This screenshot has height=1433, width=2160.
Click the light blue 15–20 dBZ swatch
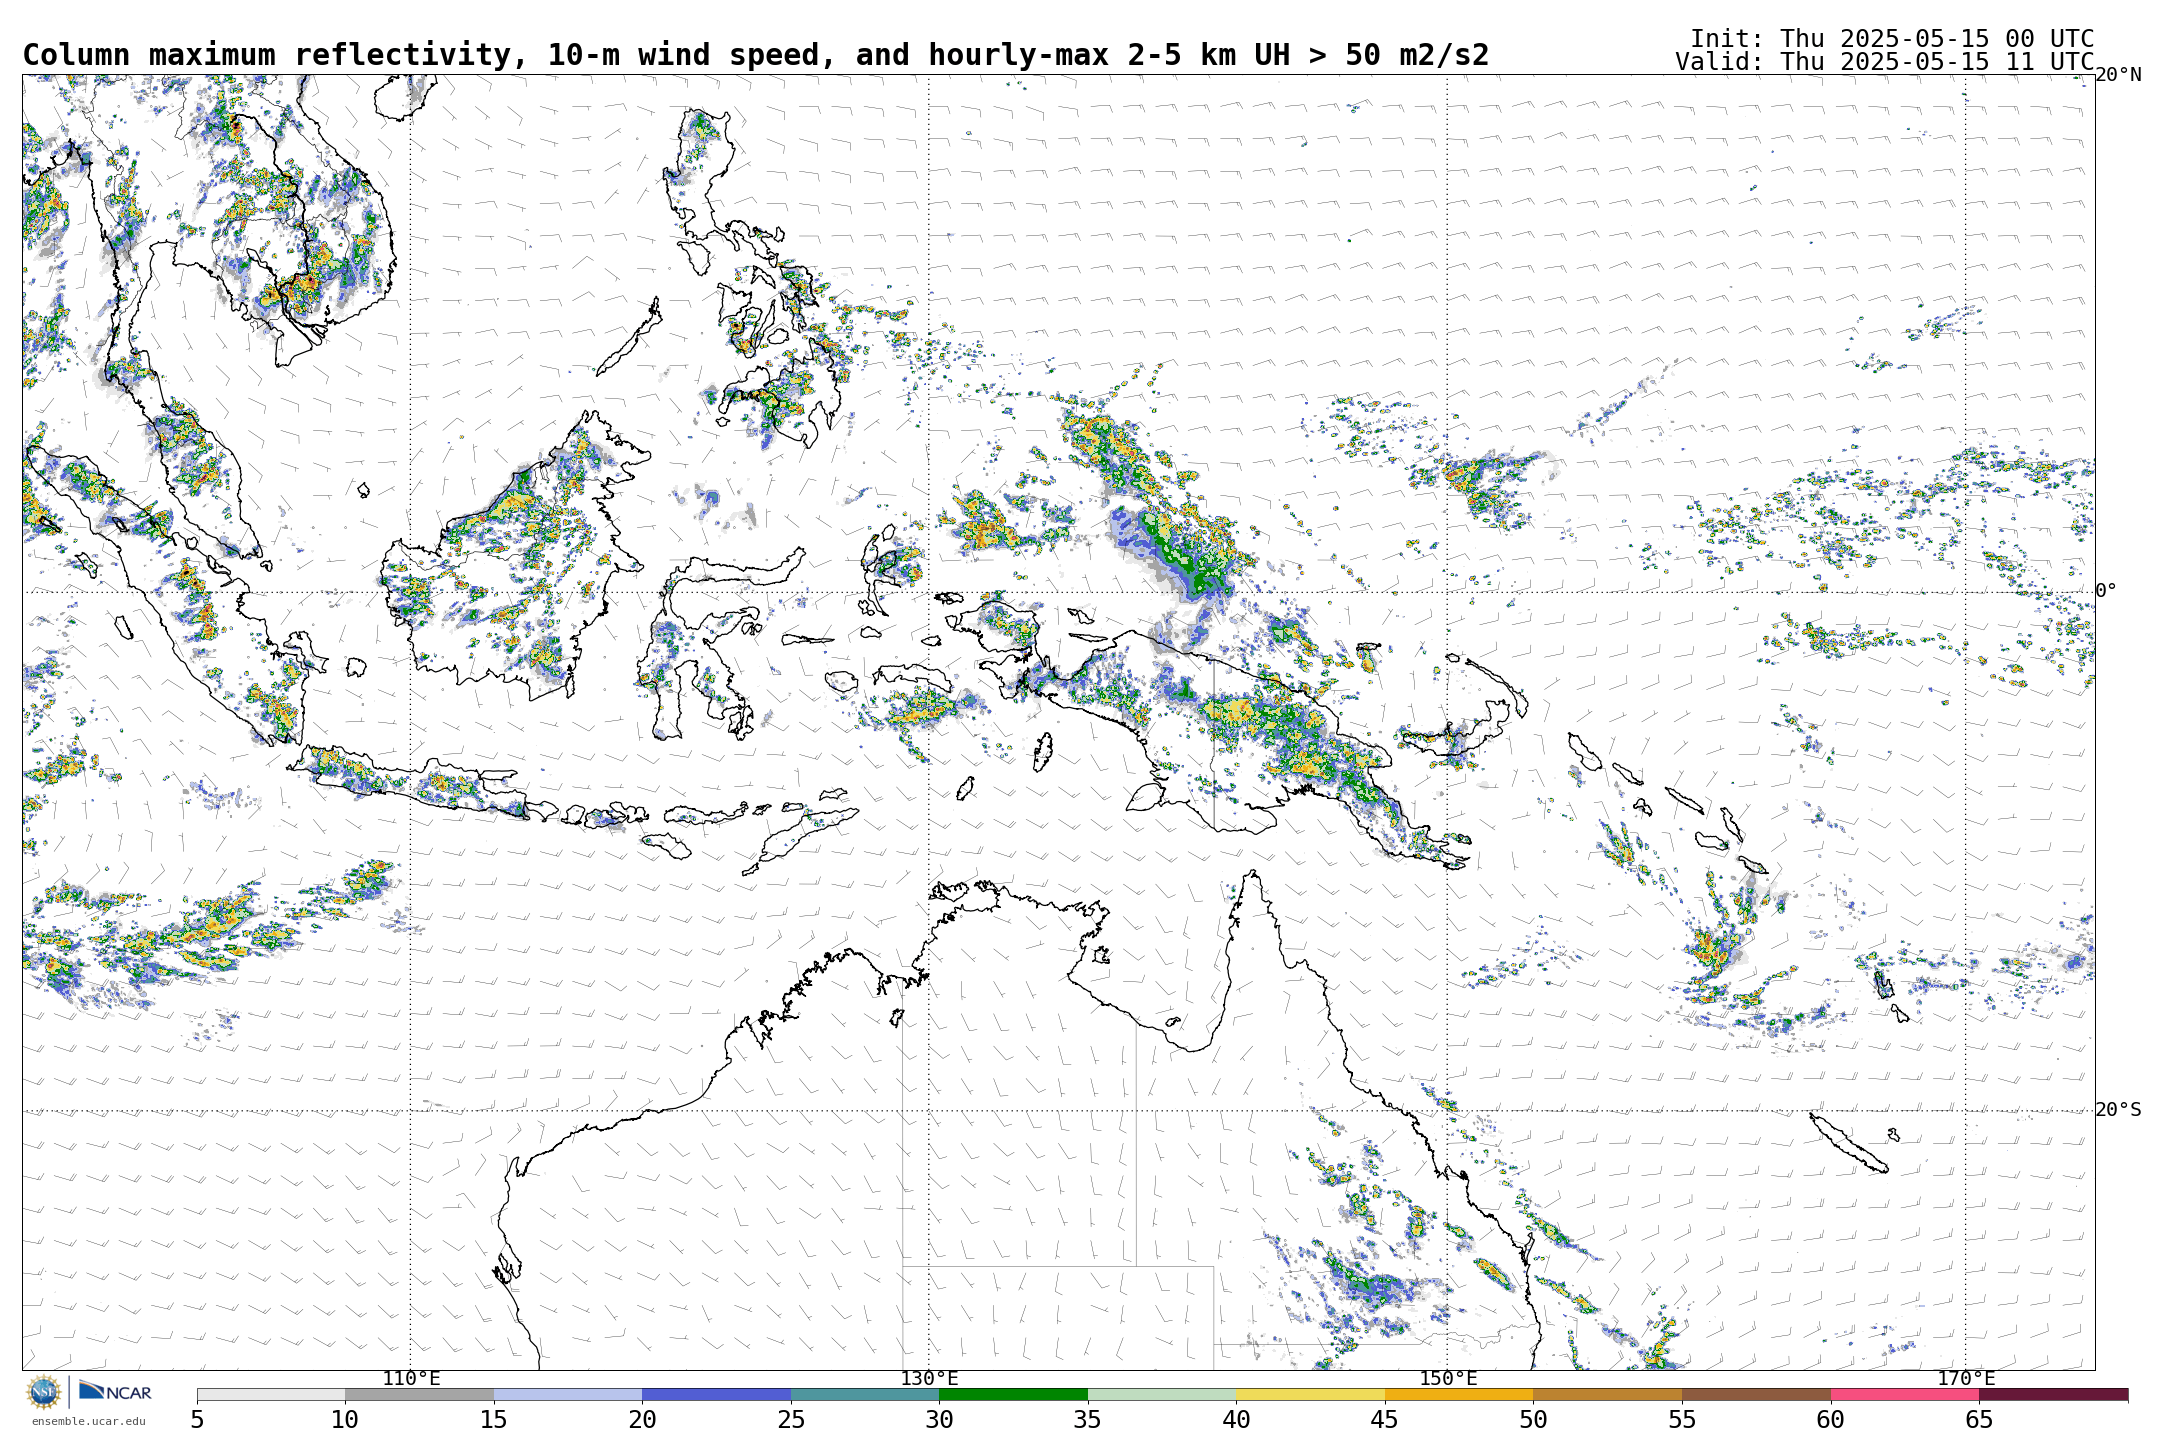pos(568,1394)
